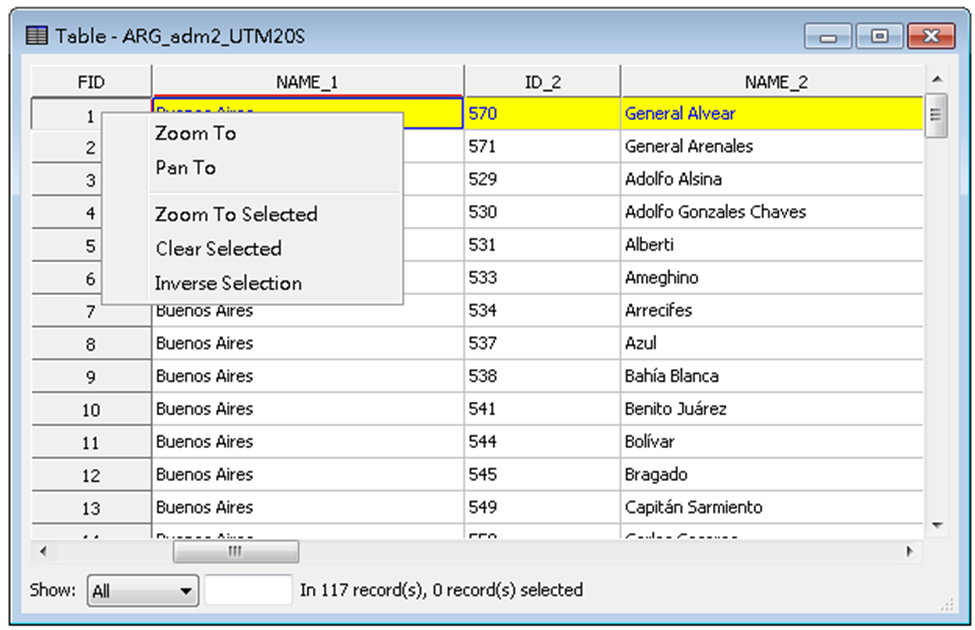Select row header for FID 9
Viewport: 975px width, 630px height.
pos(91,377)
